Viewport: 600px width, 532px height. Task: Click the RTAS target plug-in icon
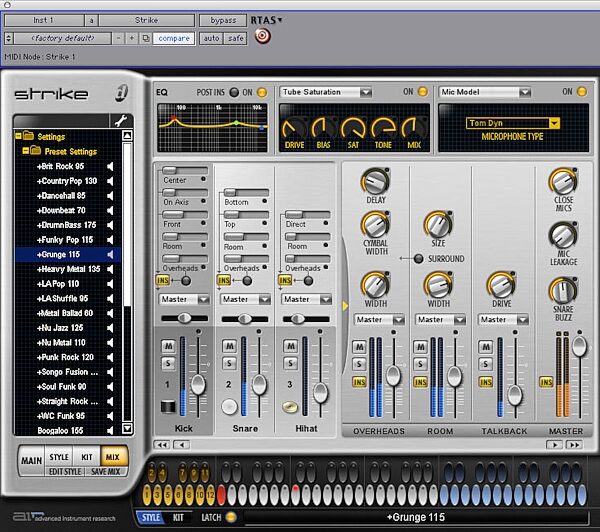262,36
